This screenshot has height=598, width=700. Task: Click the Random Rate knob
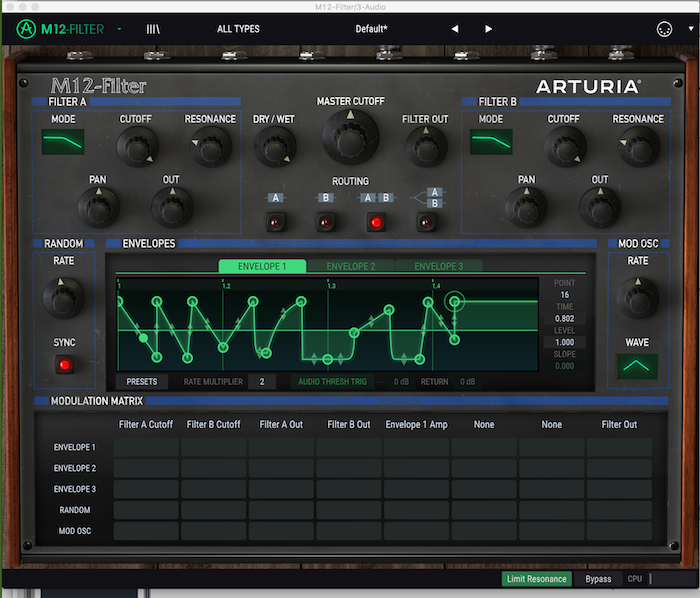click(63, 298)
